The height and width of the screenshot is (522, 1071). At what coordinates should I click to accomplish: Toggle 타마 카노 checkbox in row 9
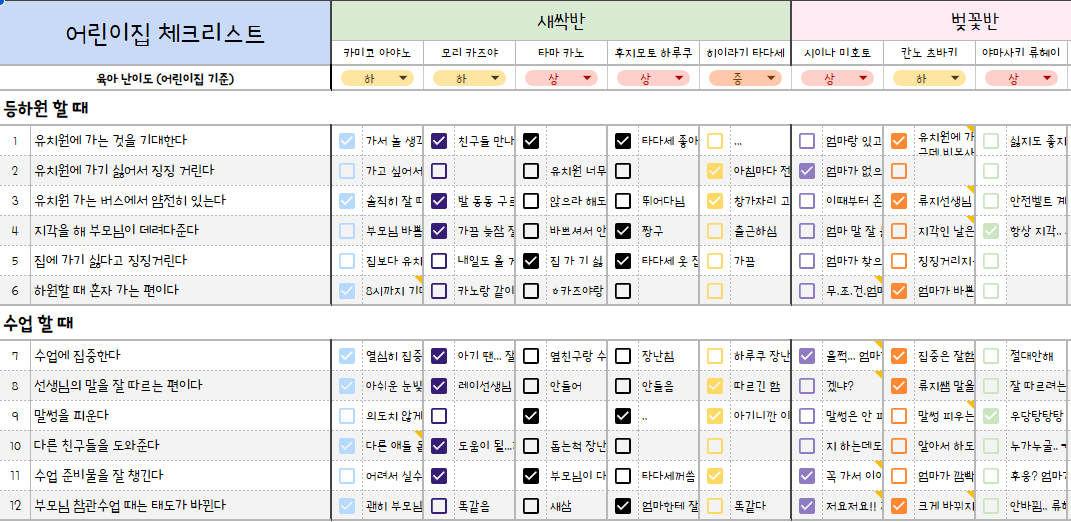(x=531, y=415)
